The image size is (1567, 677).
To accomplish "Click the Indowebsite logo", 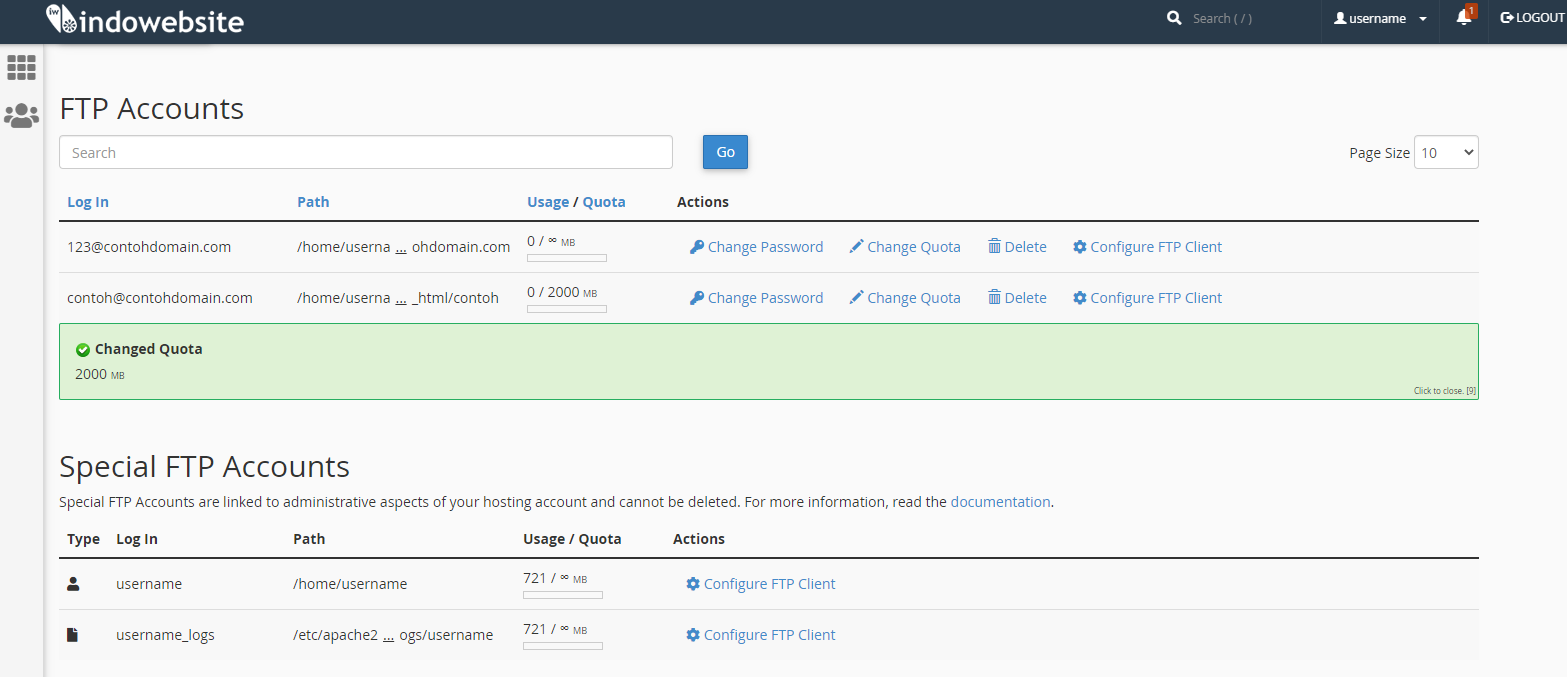I will (145, 20).
